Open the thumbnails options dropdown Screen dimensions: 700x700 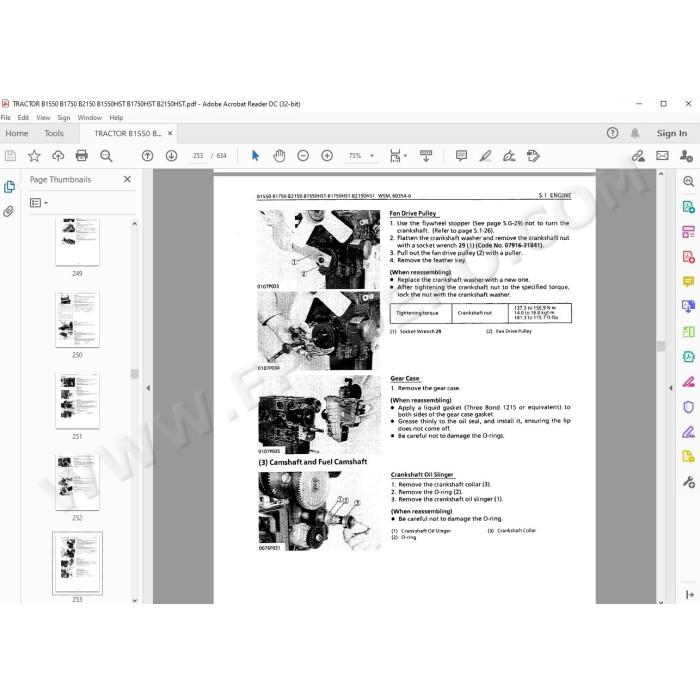(38, 203)
